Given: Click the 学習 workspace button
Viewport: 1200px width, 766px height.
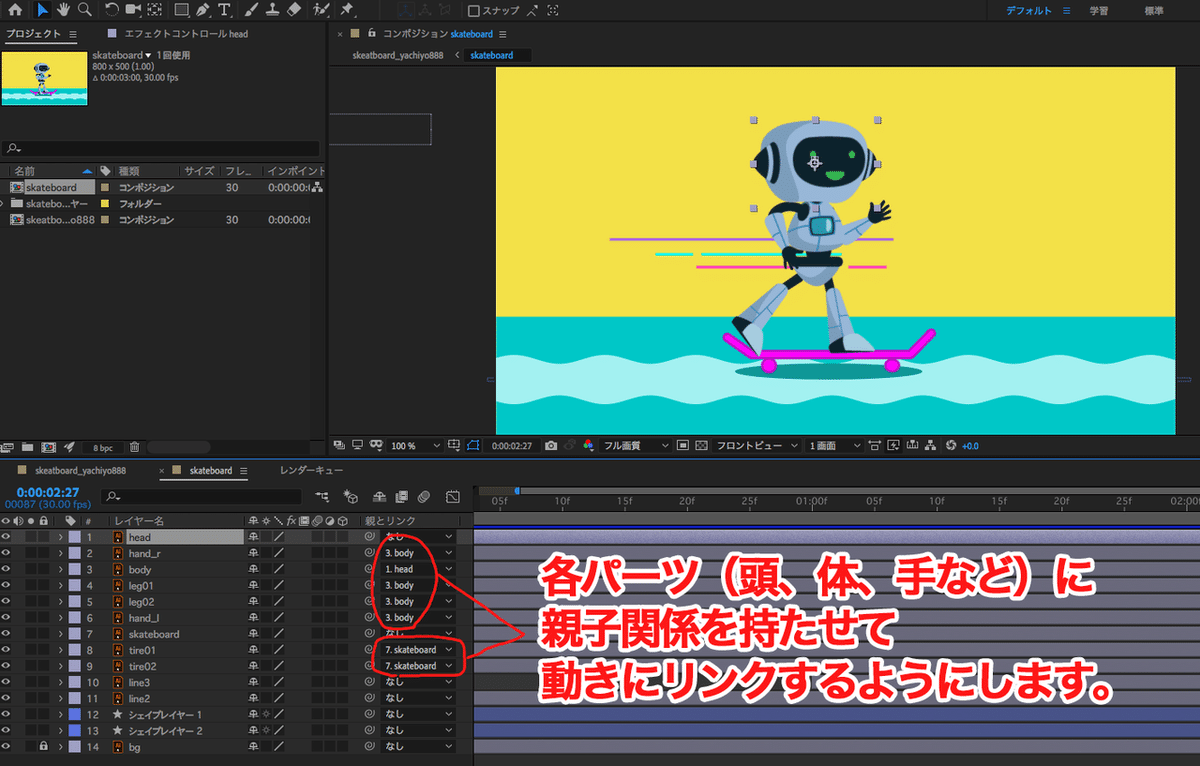Looking at the screenshot, I should tap(1098, 10).
